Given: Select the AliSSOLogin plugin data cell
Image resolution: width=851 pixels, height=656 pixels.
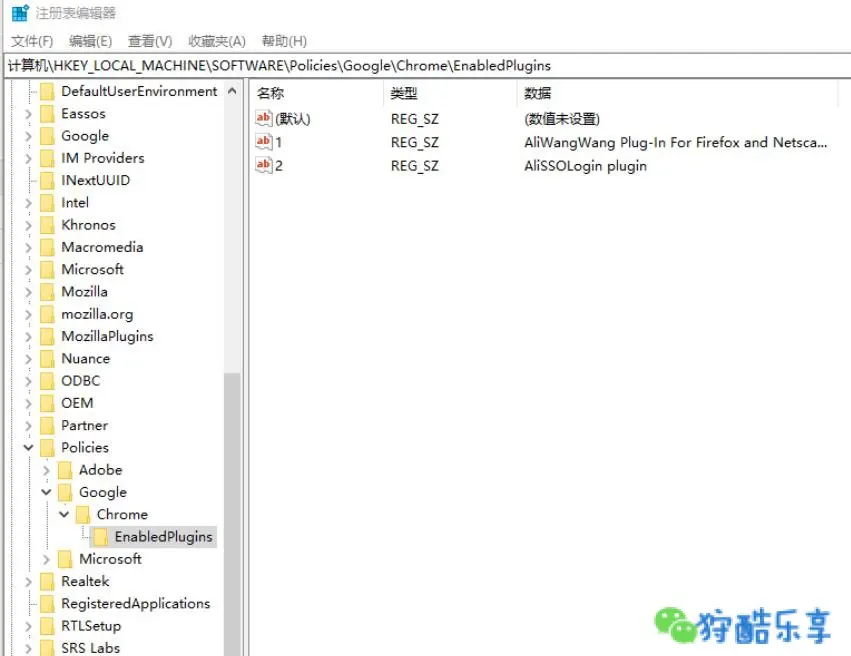Looking at the screenshot, I should 586,165.
